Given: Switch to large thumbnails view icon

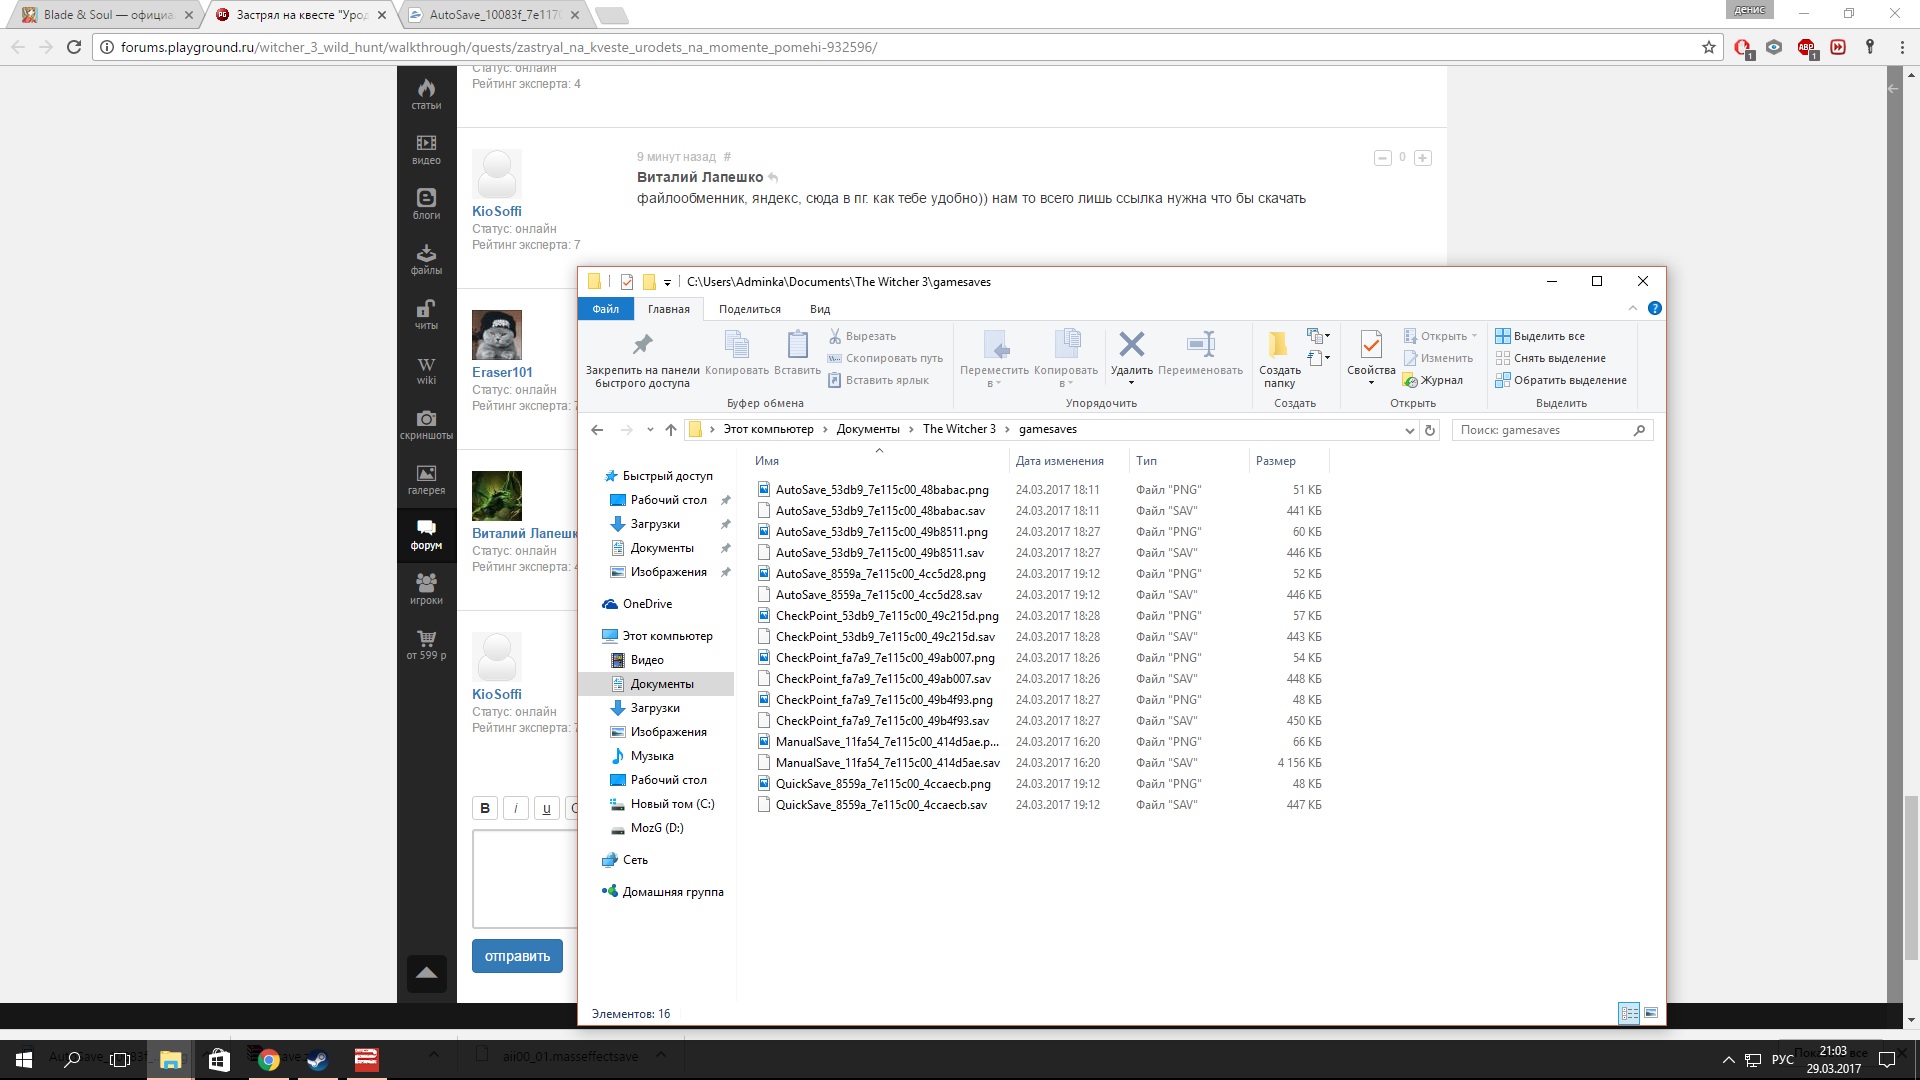Looking at the screenshot, I should 1650,1013.
